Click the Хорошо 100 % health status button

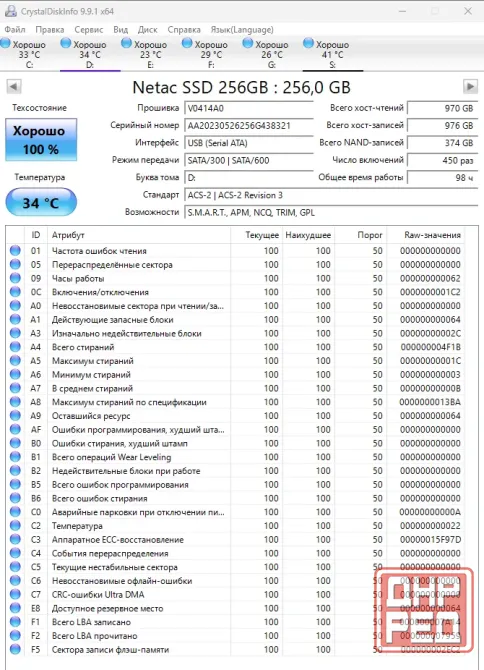point(41,140)
